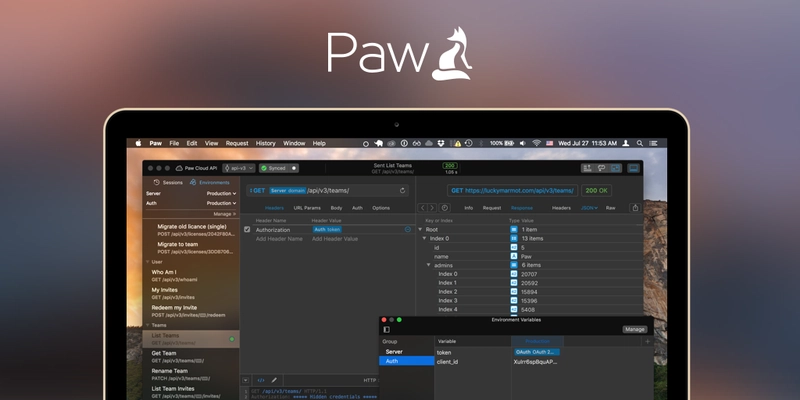Switch to the URL Params tab
800x400 pixels.
point(307,208)
